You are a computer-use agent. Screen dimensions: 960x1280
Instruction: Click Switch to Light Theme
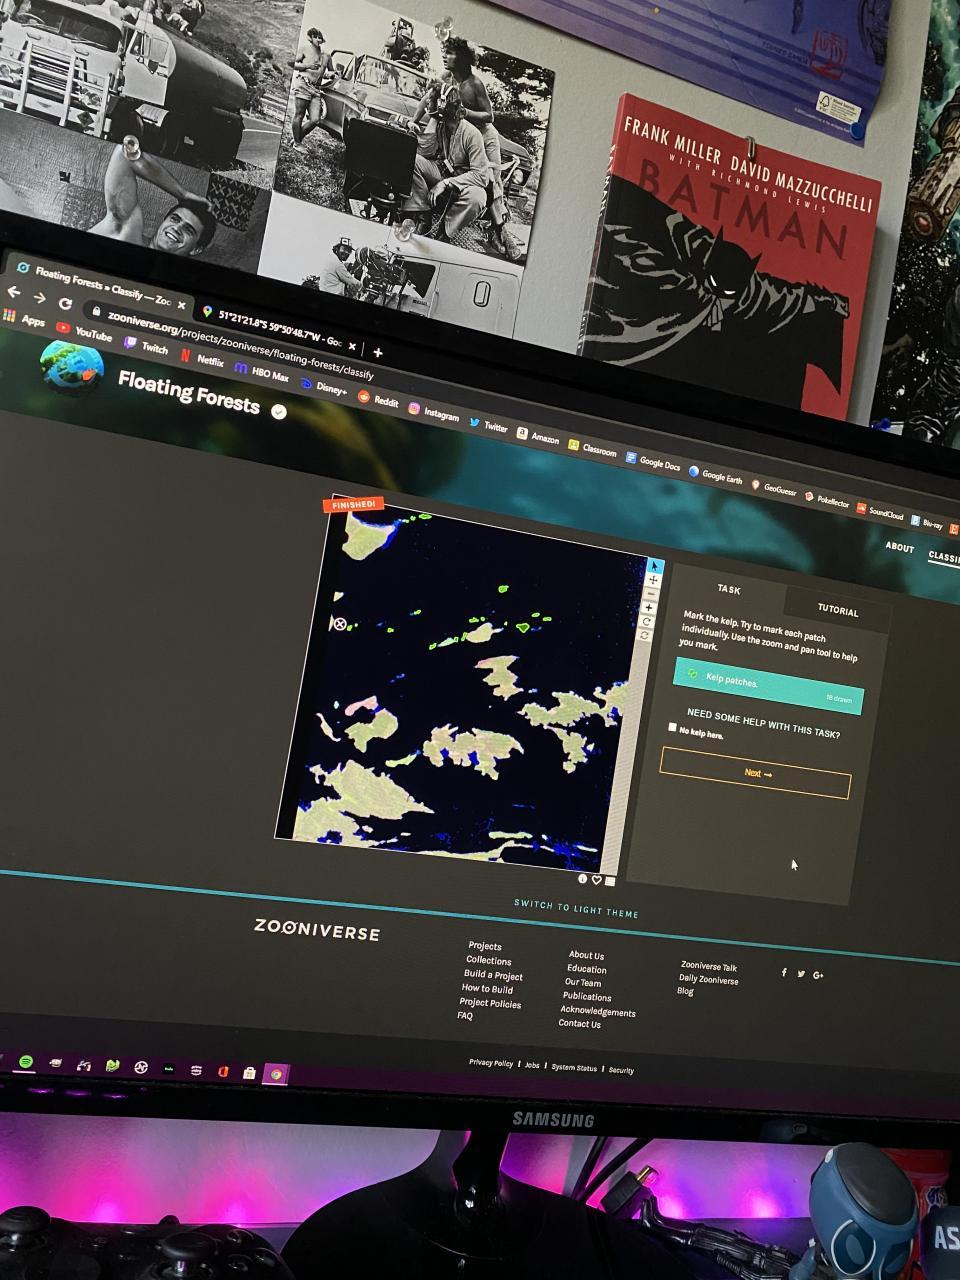(x=576, y=907)
